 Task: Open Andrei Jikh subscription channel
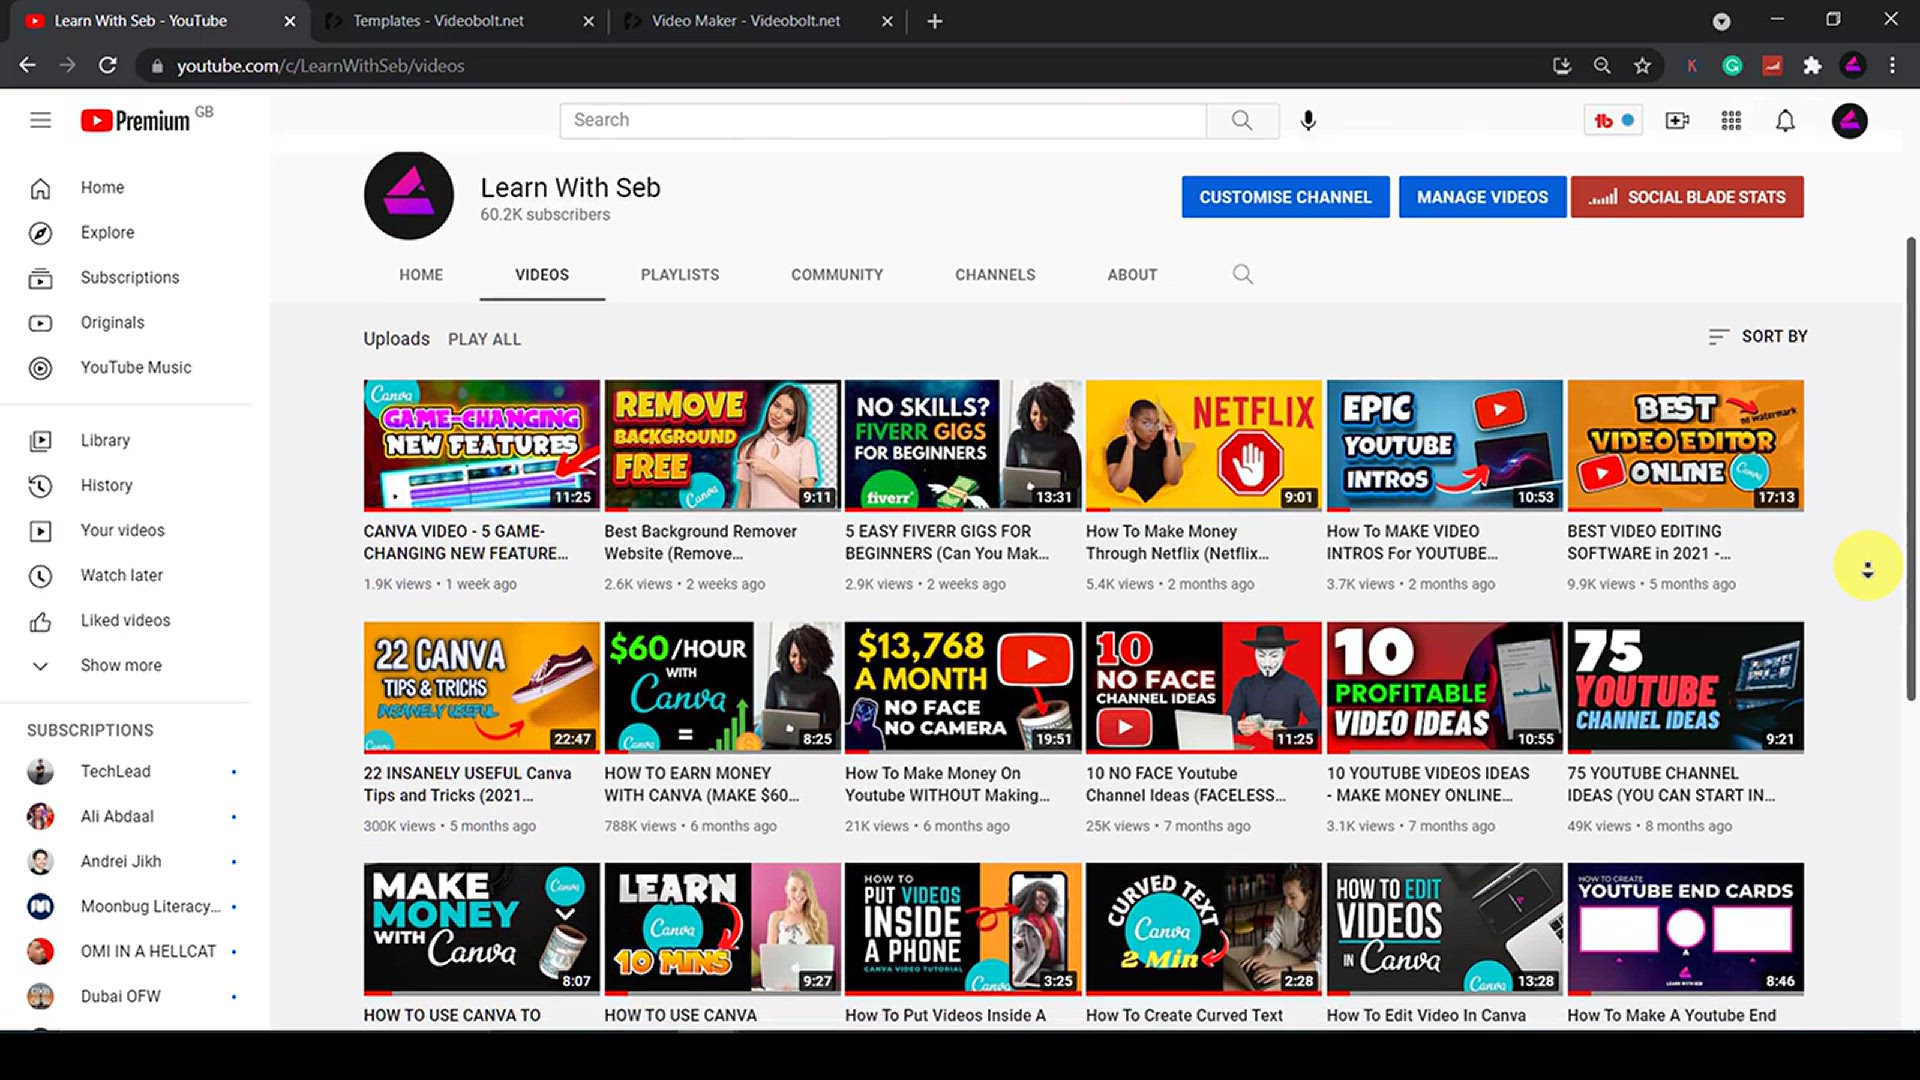[x=126, y=861]
